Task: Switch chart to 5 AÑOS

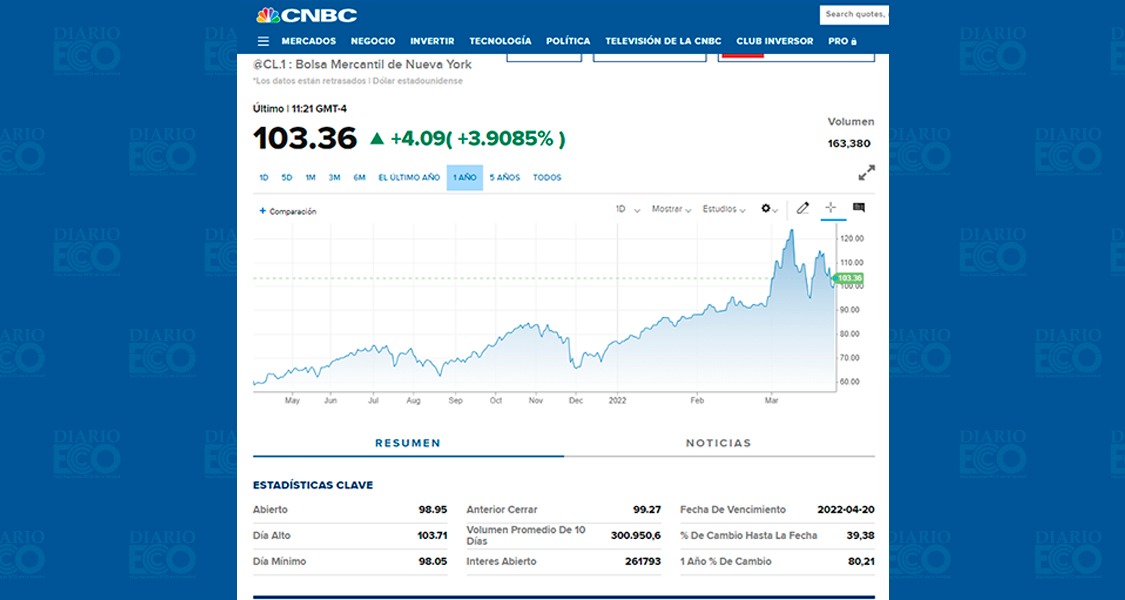Action: point(505,178)
